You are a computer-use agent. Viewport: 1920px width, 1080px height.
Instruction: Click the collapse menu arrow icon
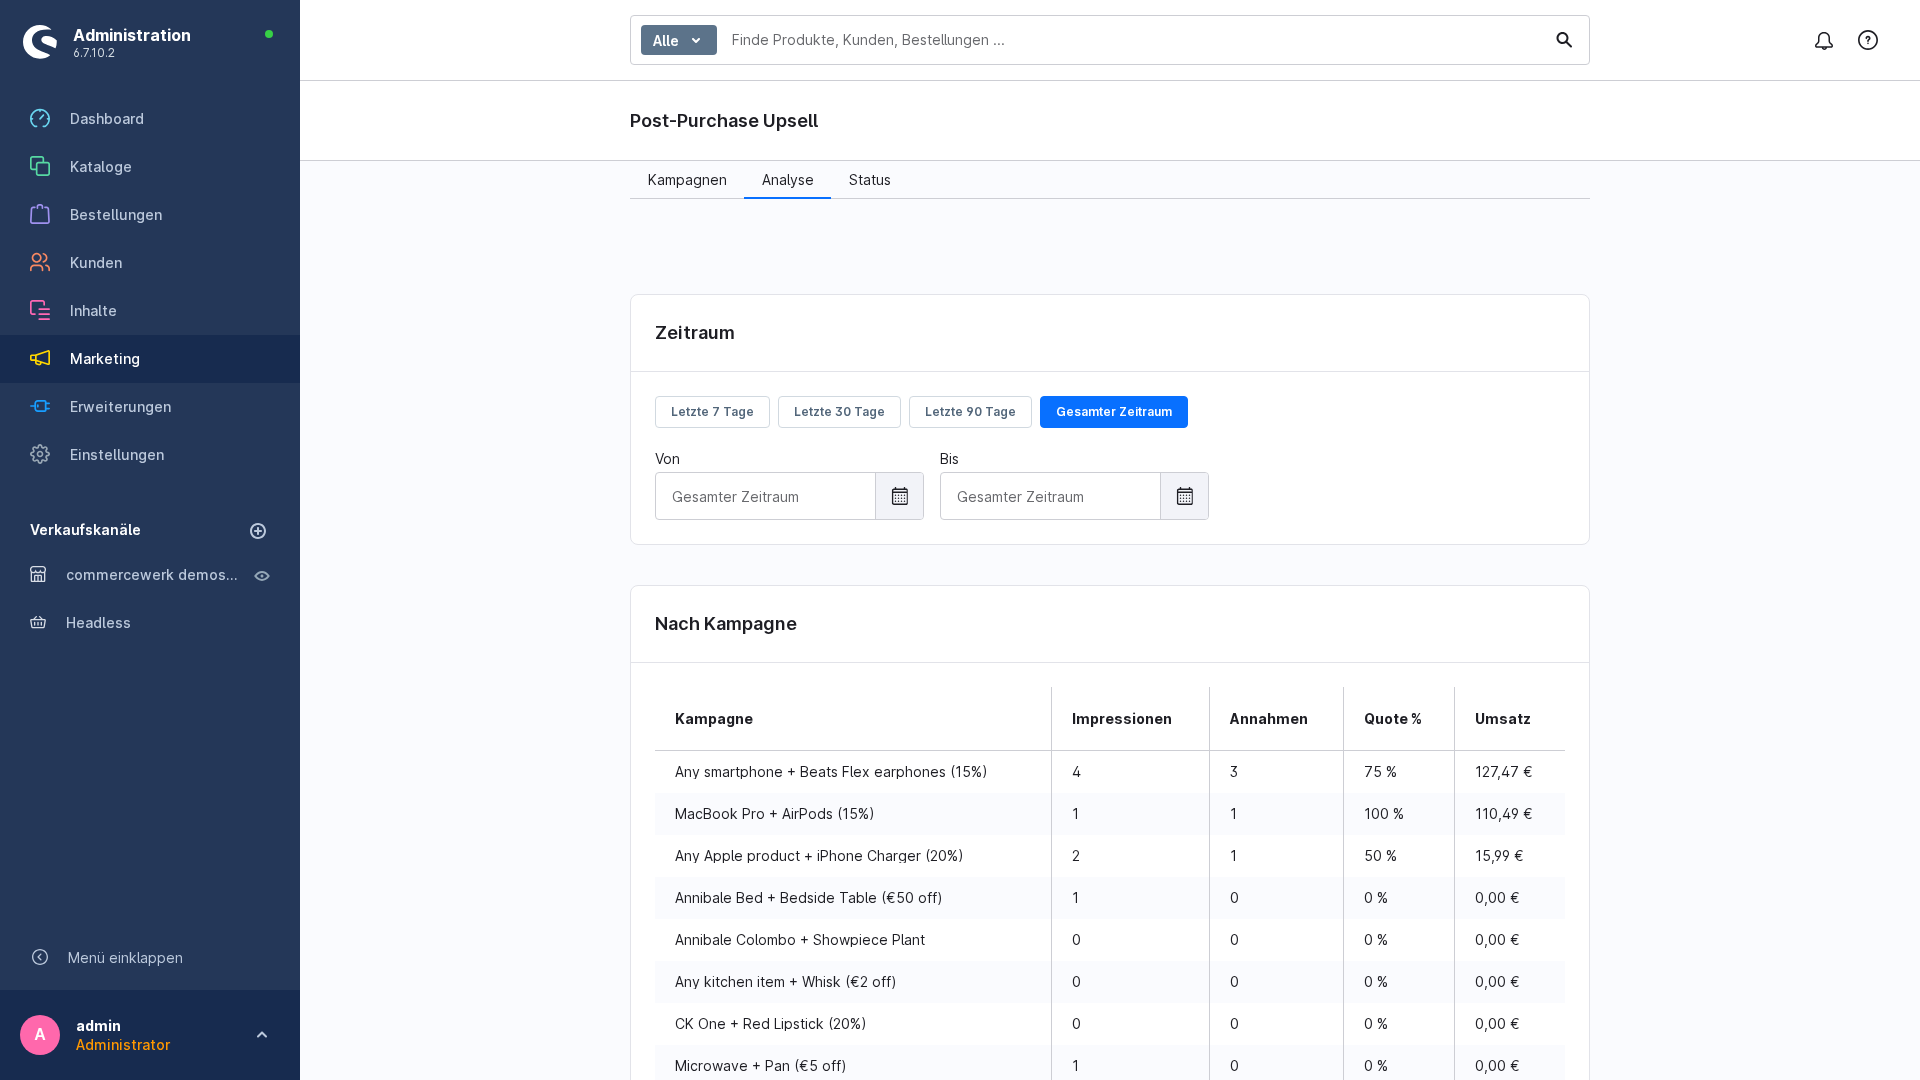[x=40, y=958]
